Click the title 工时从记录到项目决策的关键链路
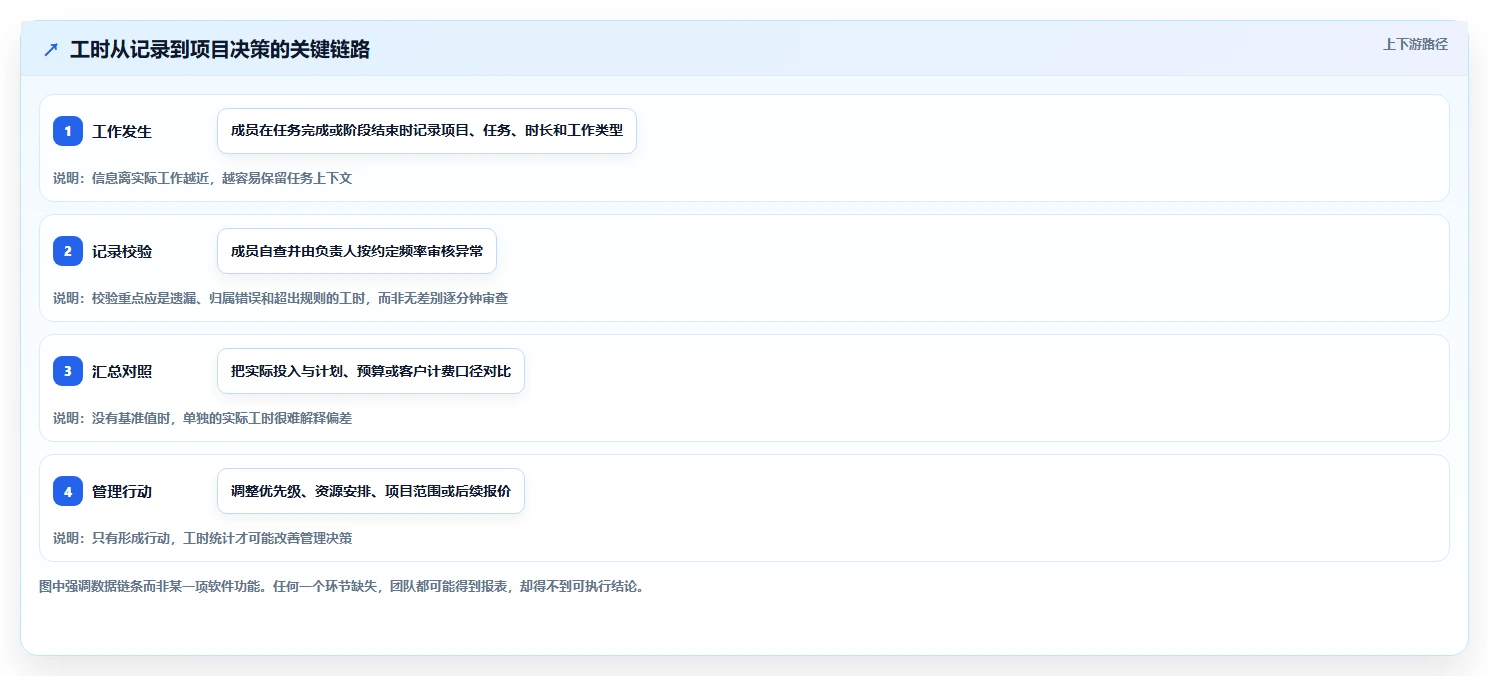Viewport: 1489px width, 676px height. 220,50
